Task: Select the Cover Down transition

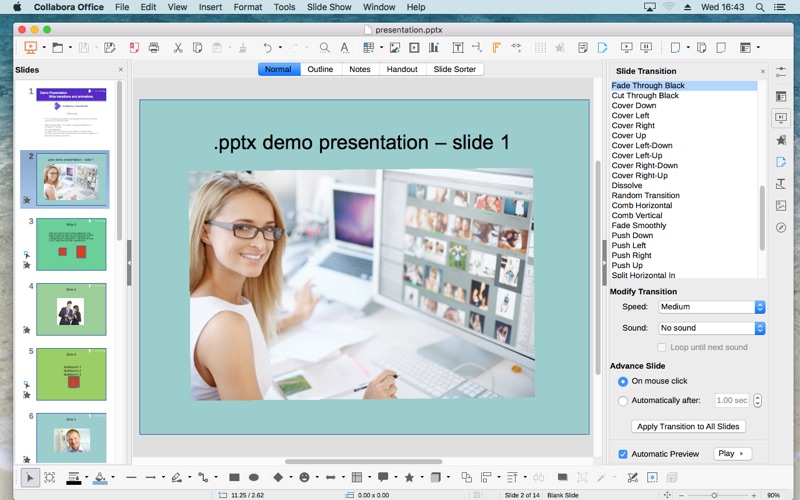Action: (x=634, y=106)
